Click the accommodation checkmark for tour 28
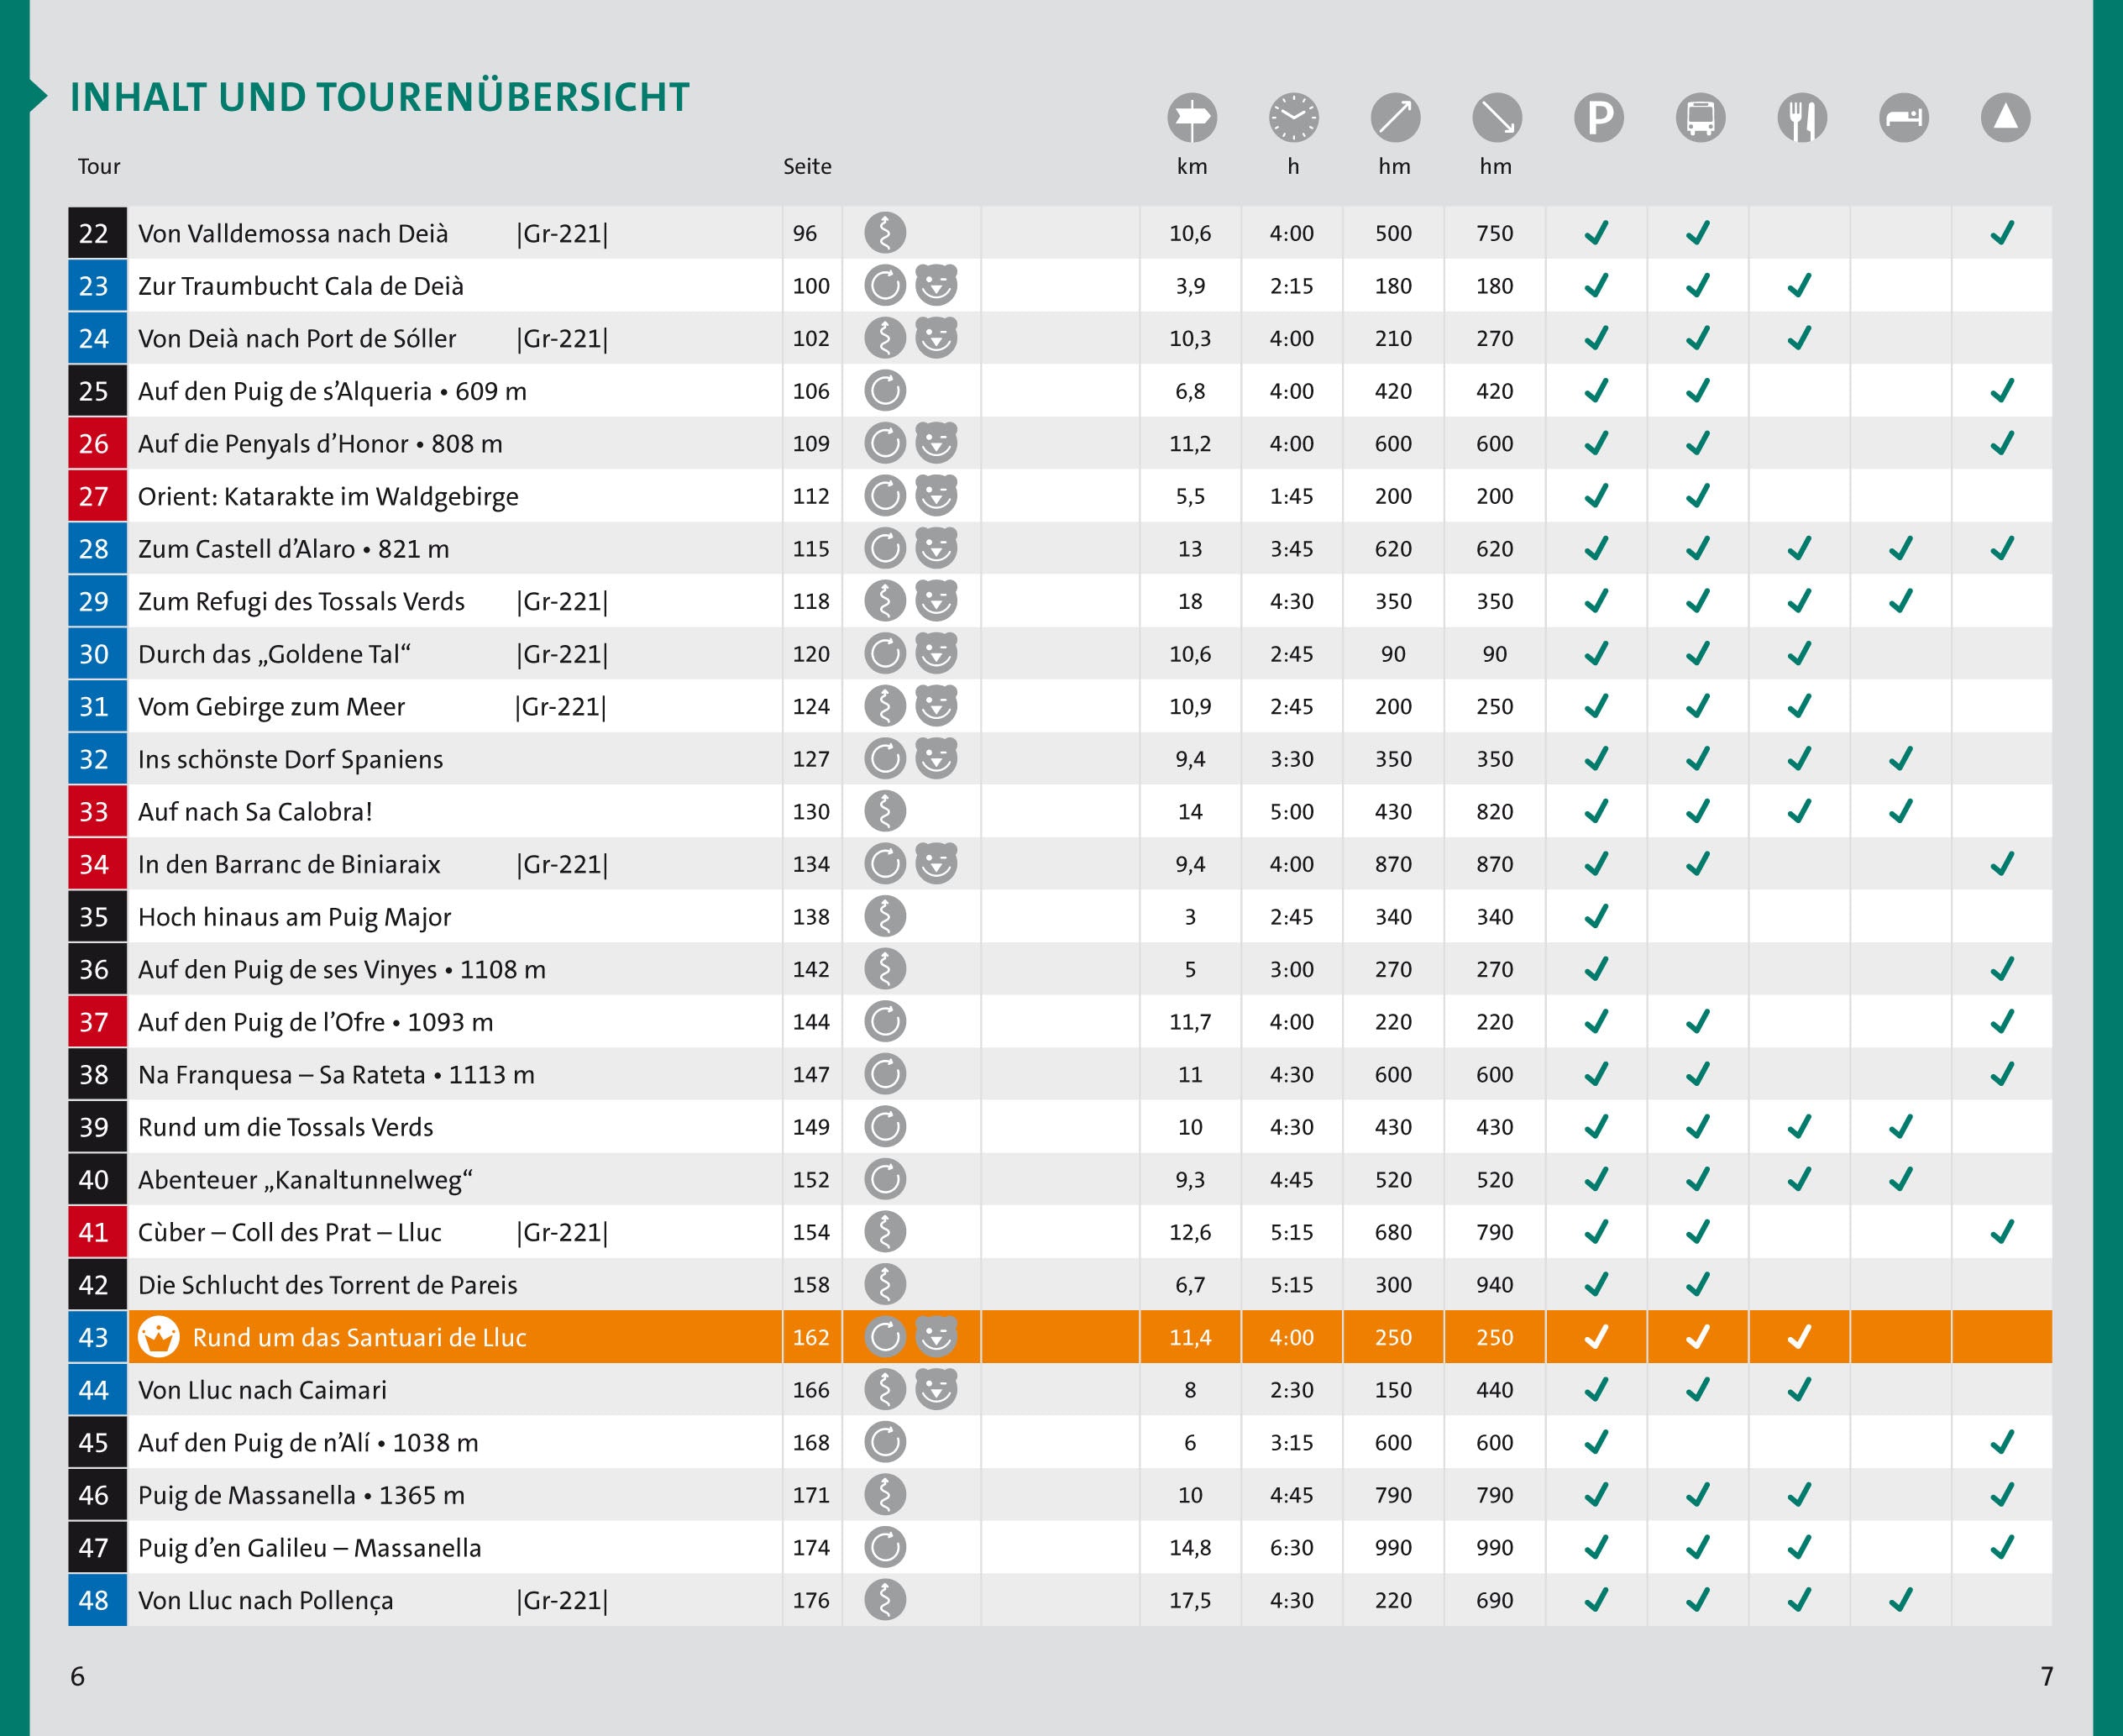Viewport: 2123px width, 1736px height. click(x=1901, y=548)
